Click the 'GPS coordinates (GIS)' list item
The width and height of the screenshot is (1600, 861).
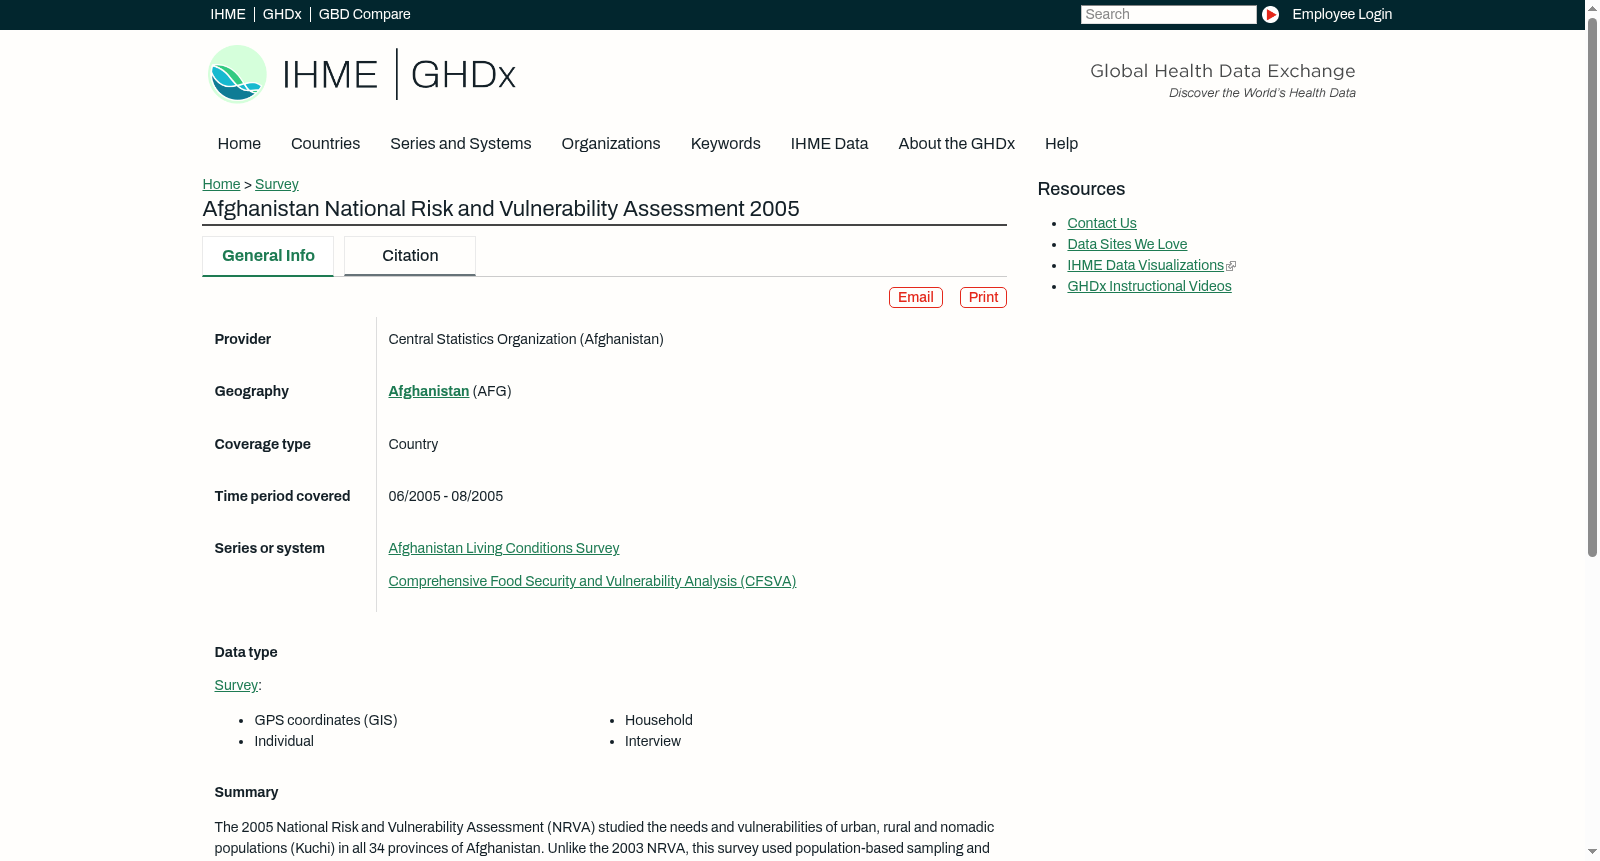pyautogui.click(x=326, y=720)
